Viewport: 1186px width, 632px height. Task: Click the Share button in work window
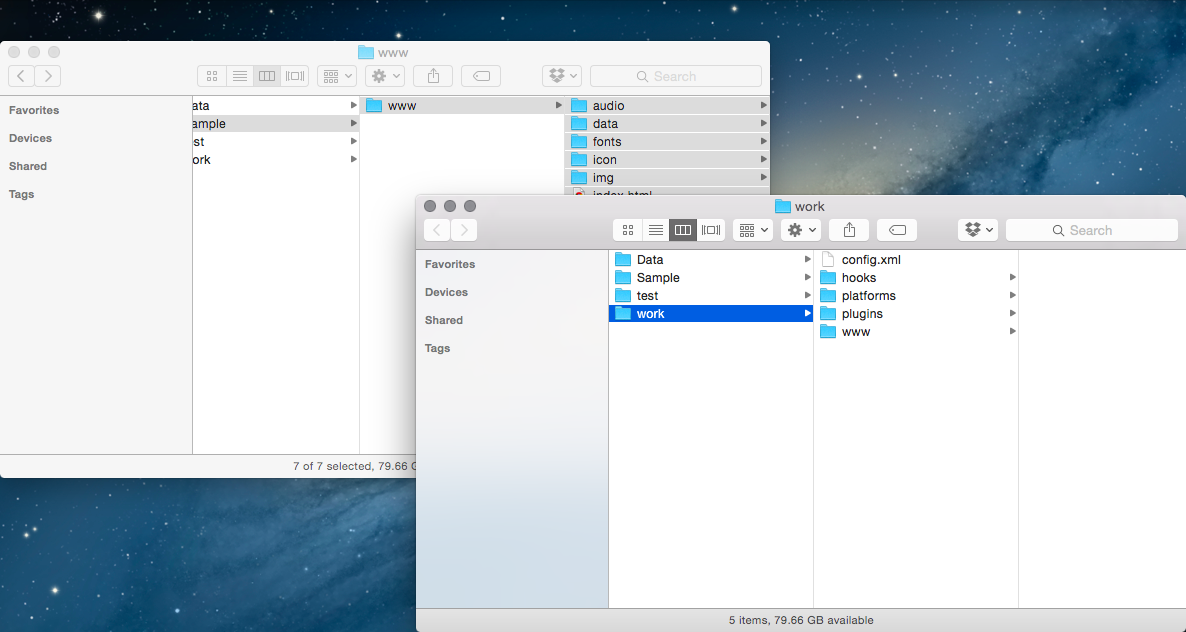[x=849, y=230]
